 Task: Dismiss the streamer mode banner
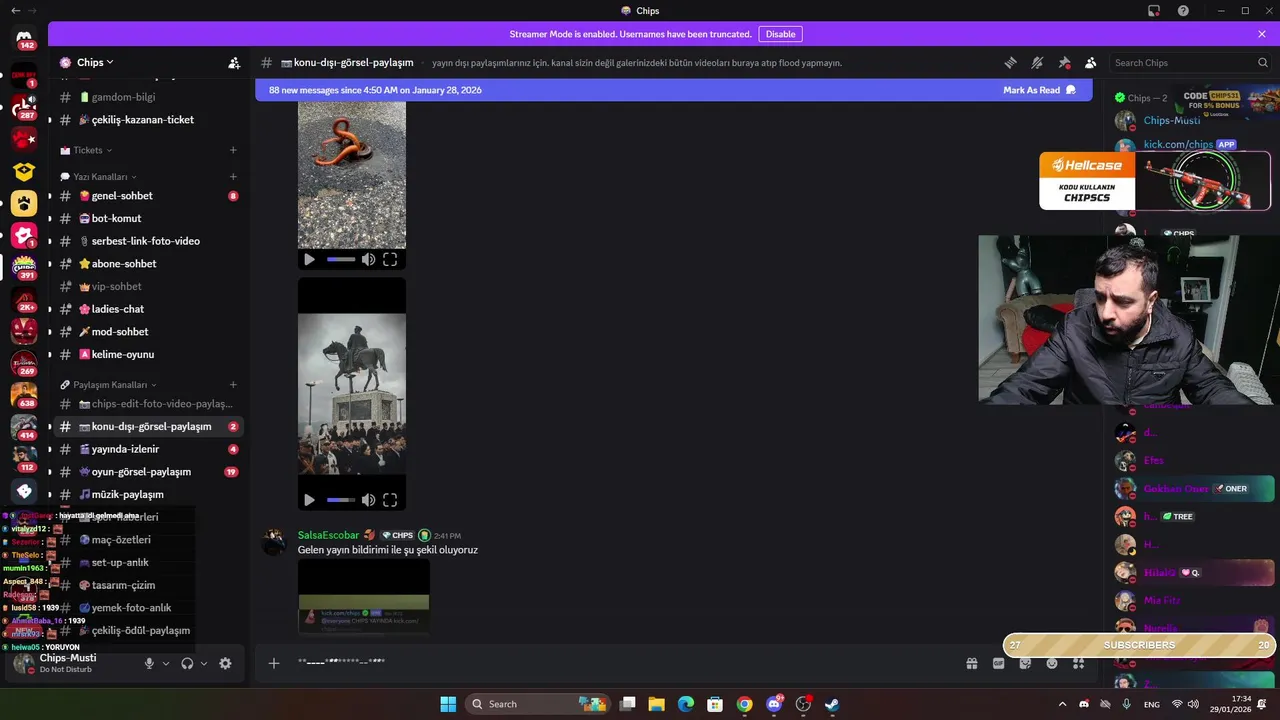pos(1262,34)
